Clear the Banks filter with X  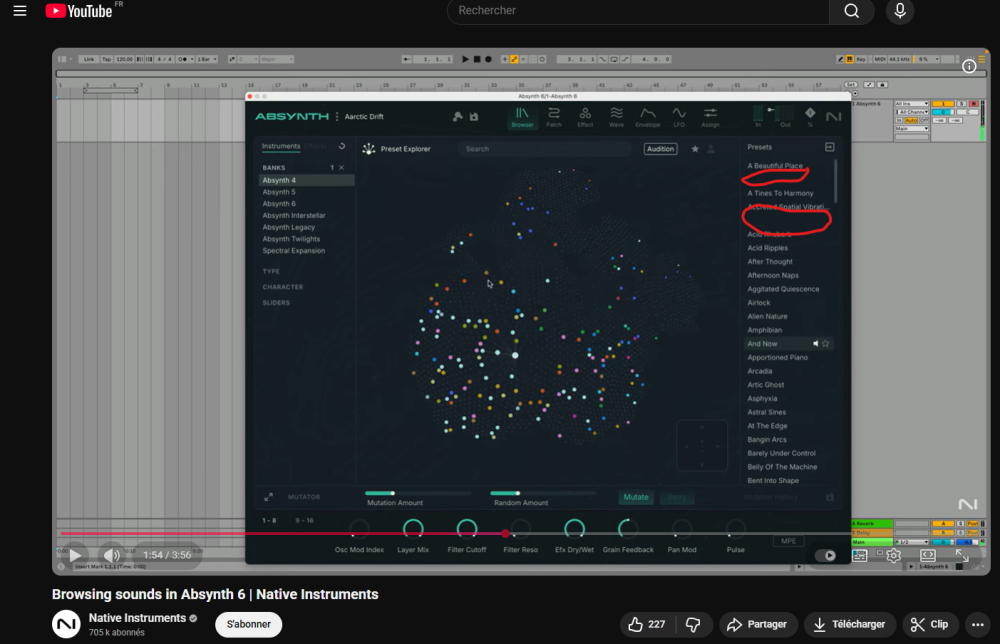[341, 168]
